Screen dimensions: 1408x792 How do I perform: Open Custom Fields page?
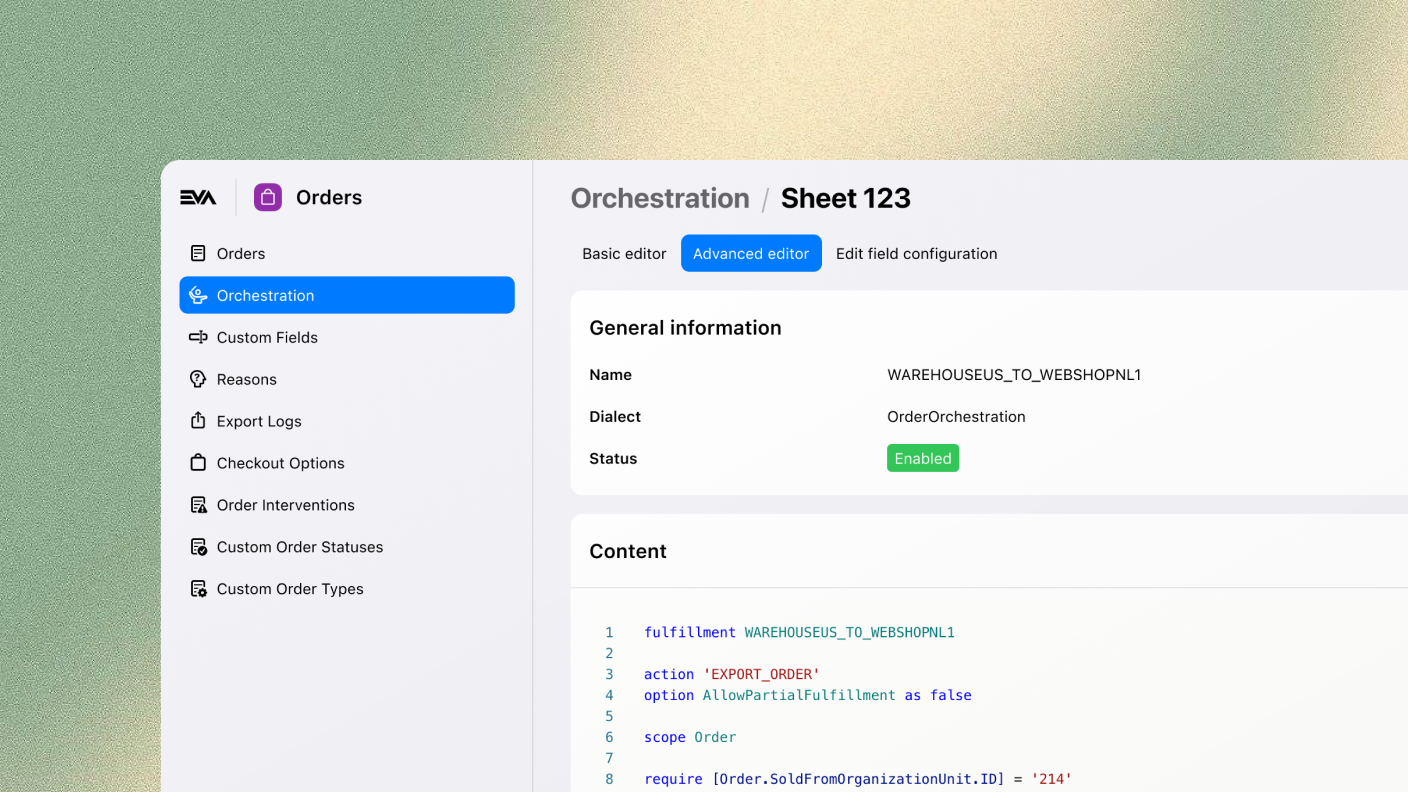pos(347,338)
